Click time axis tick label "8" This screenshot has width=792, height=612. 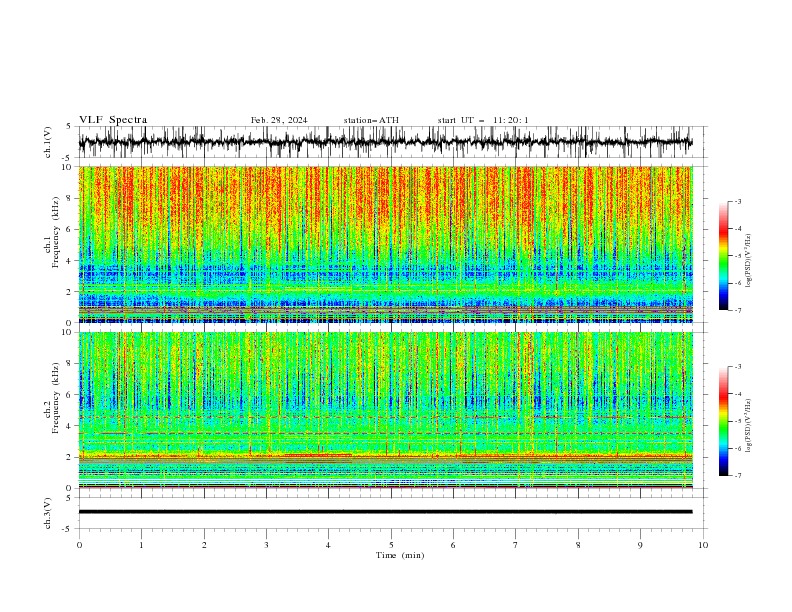tap(578, 545)
